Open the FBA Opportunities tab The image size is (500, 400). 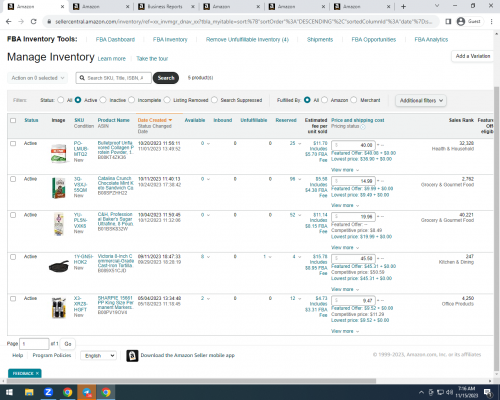click(x=374, y=39)
